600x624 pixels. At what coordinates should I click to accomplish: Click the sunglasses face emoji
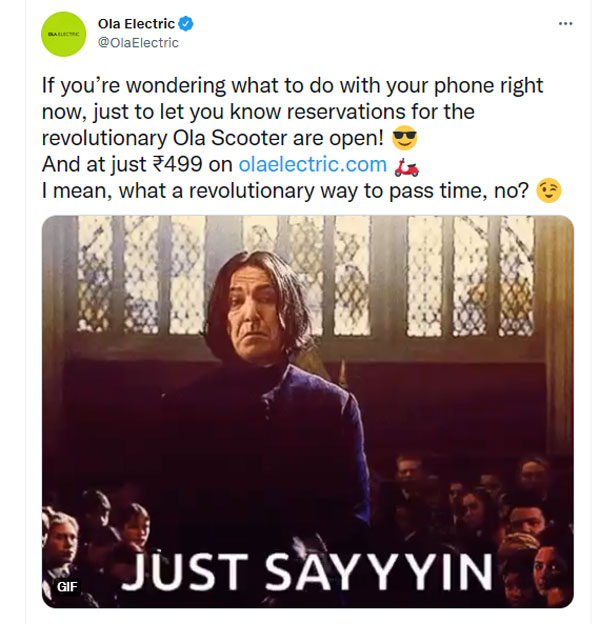tap(404, 138)
